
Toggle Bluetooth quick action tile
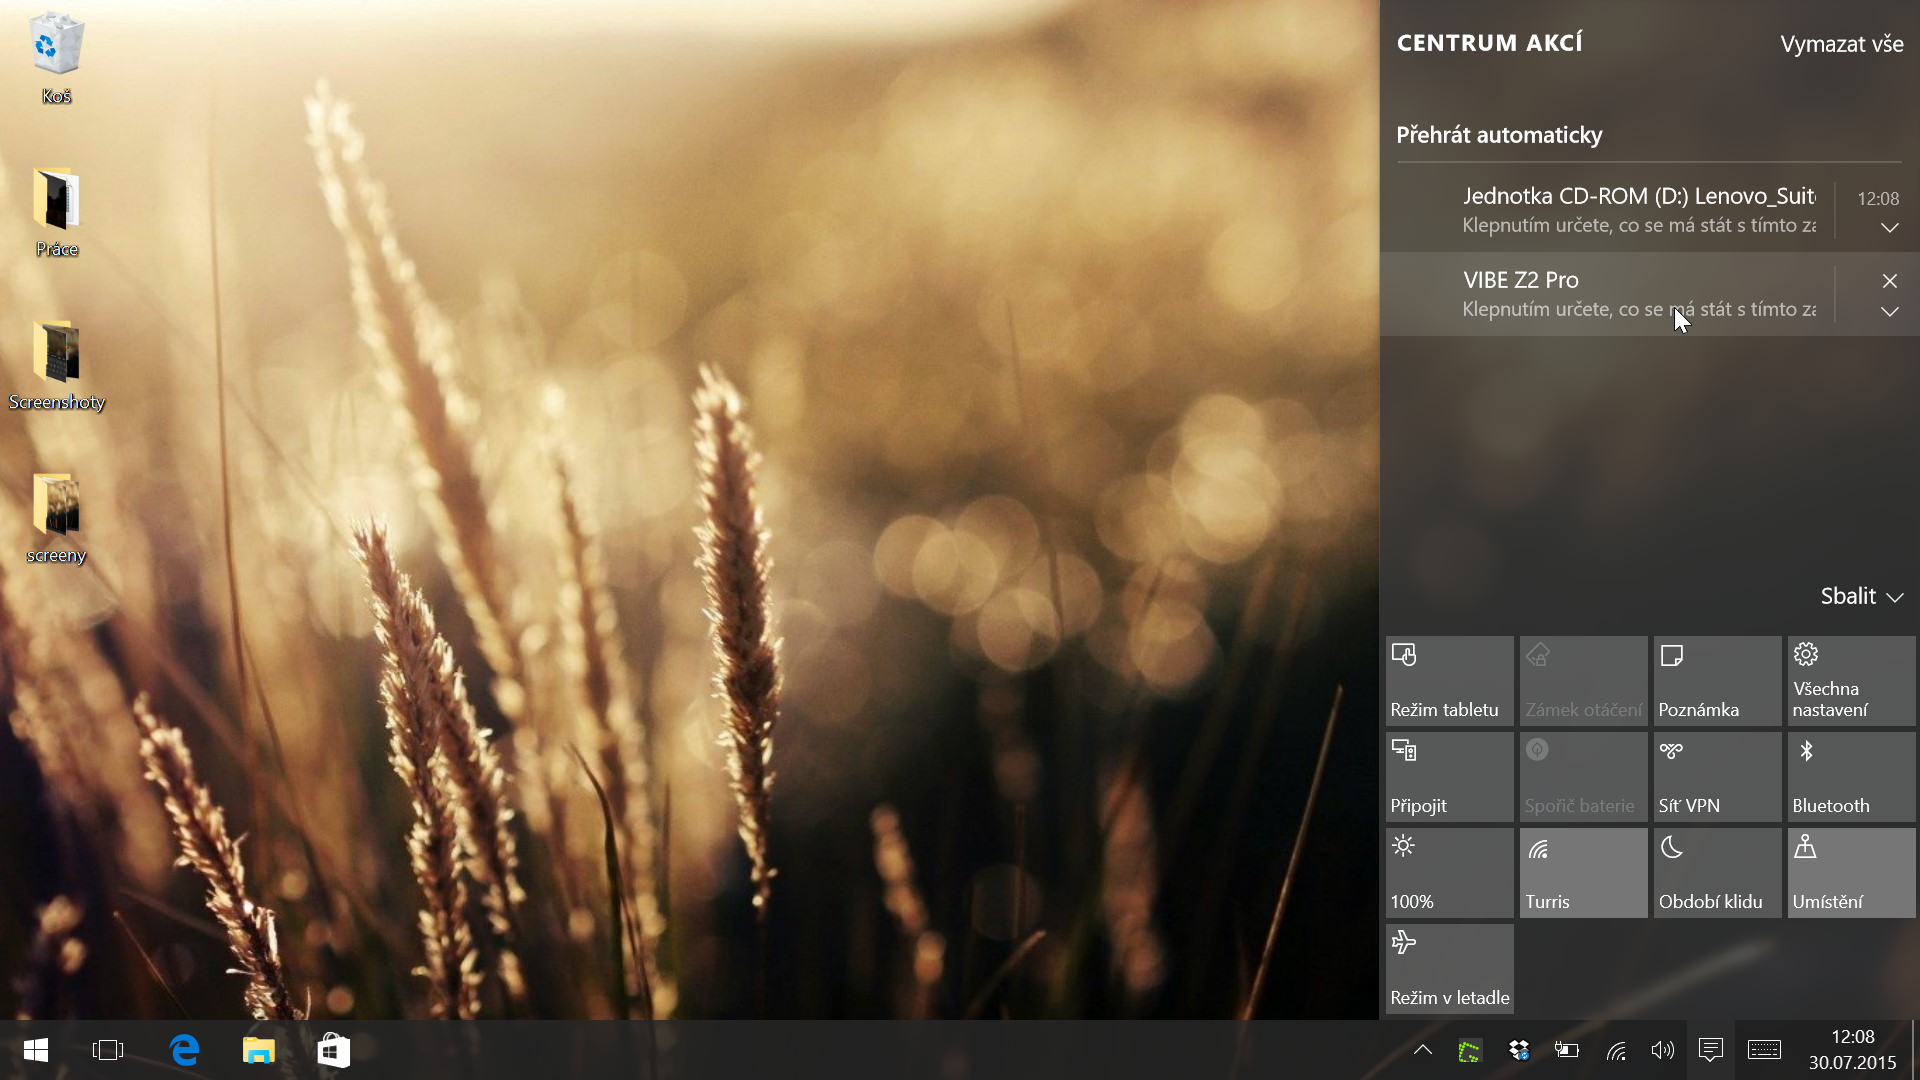[1850, 777]
